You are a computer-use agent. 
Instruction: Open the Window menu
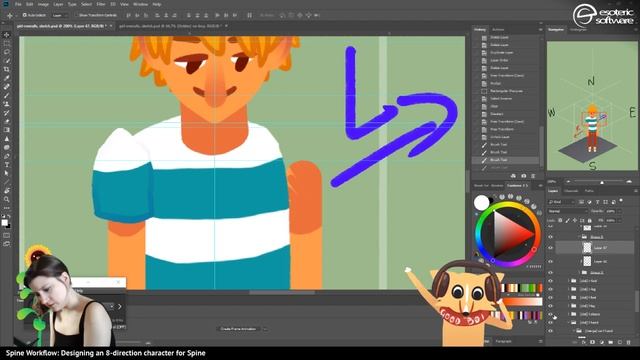click(x=140, y=4)
